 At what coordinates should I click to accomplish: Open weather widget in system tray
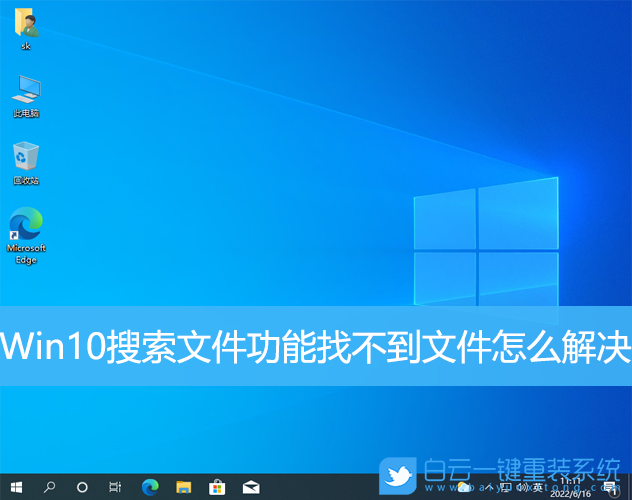click(x=464, y=486)
